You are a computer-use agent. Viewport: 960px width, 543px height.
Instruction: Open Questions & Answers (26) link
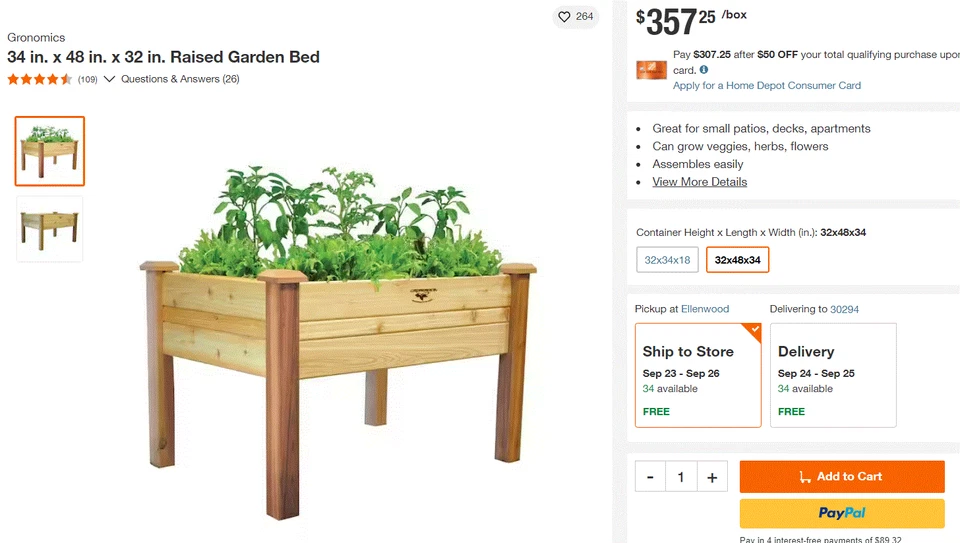point(180,79)
